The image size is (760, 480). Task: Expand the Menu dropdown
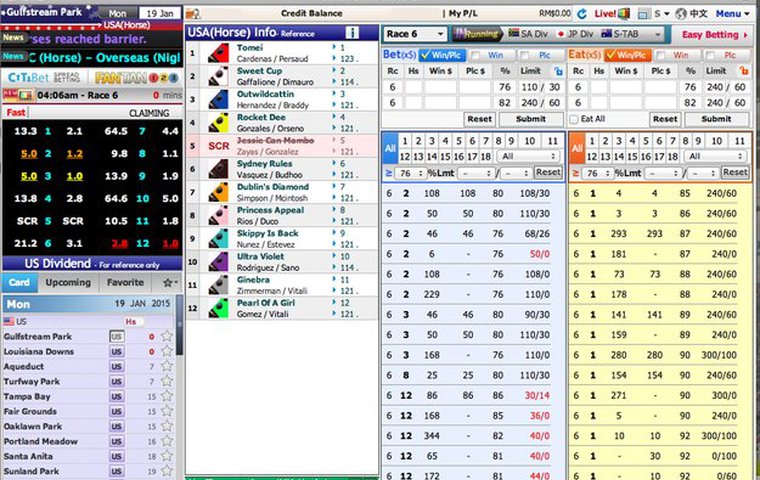[x=733, y=14]
